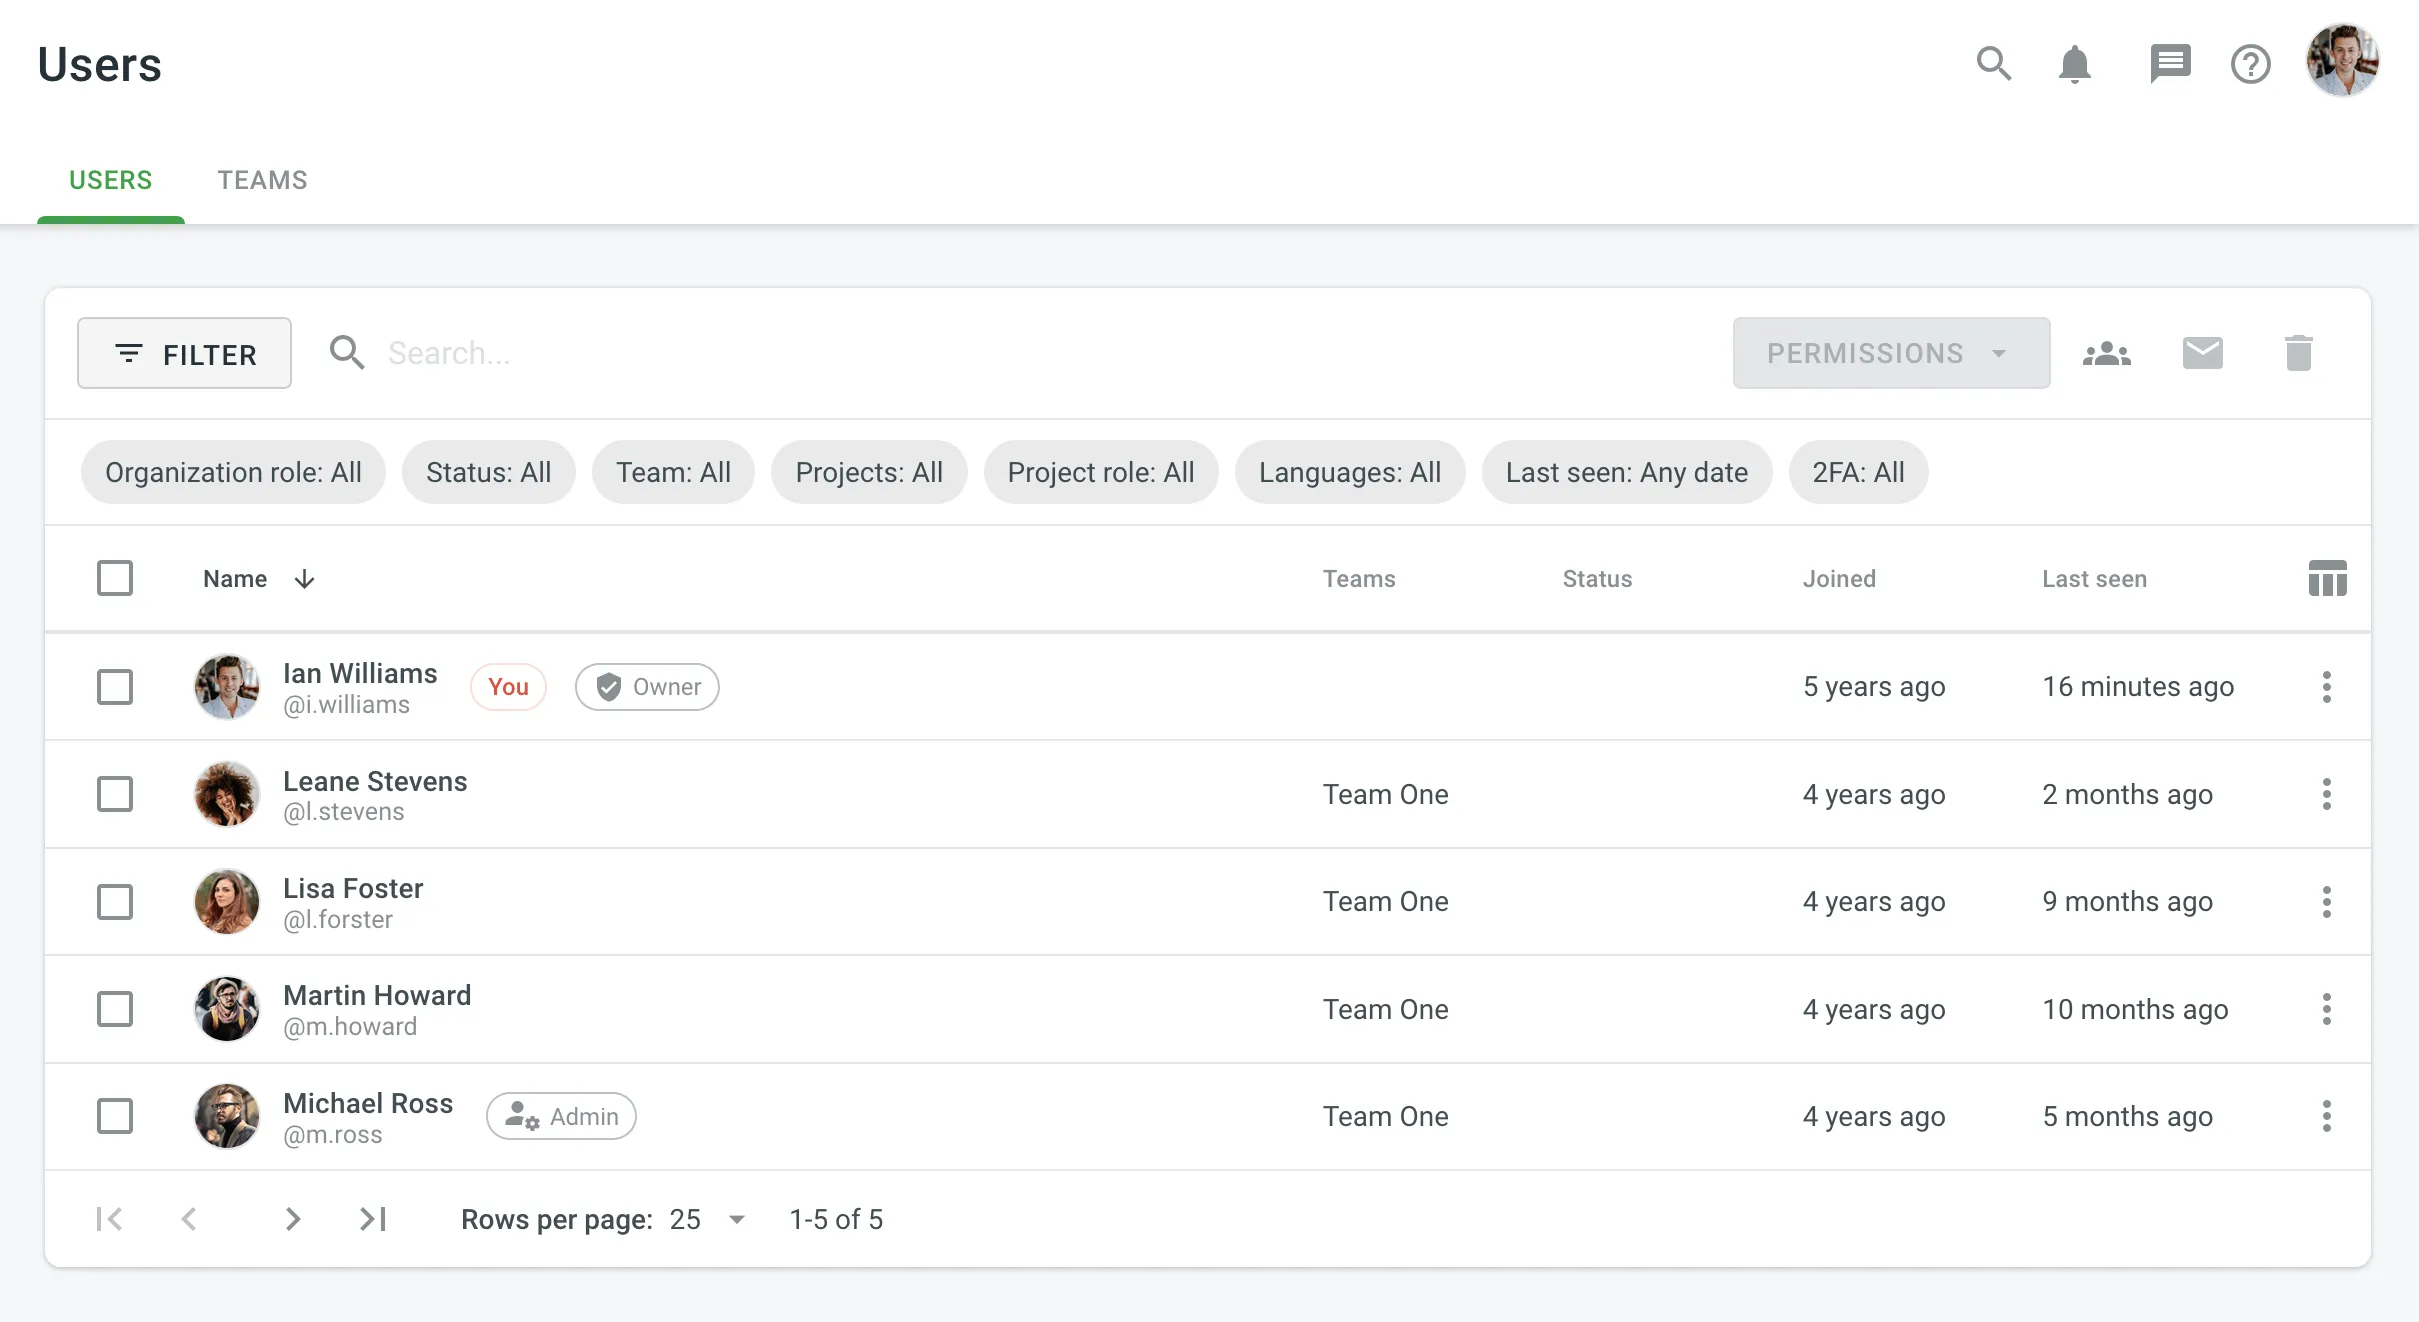Click the send email envelope icon
2419x1322 pixels.
click(x=2202, y=353)
